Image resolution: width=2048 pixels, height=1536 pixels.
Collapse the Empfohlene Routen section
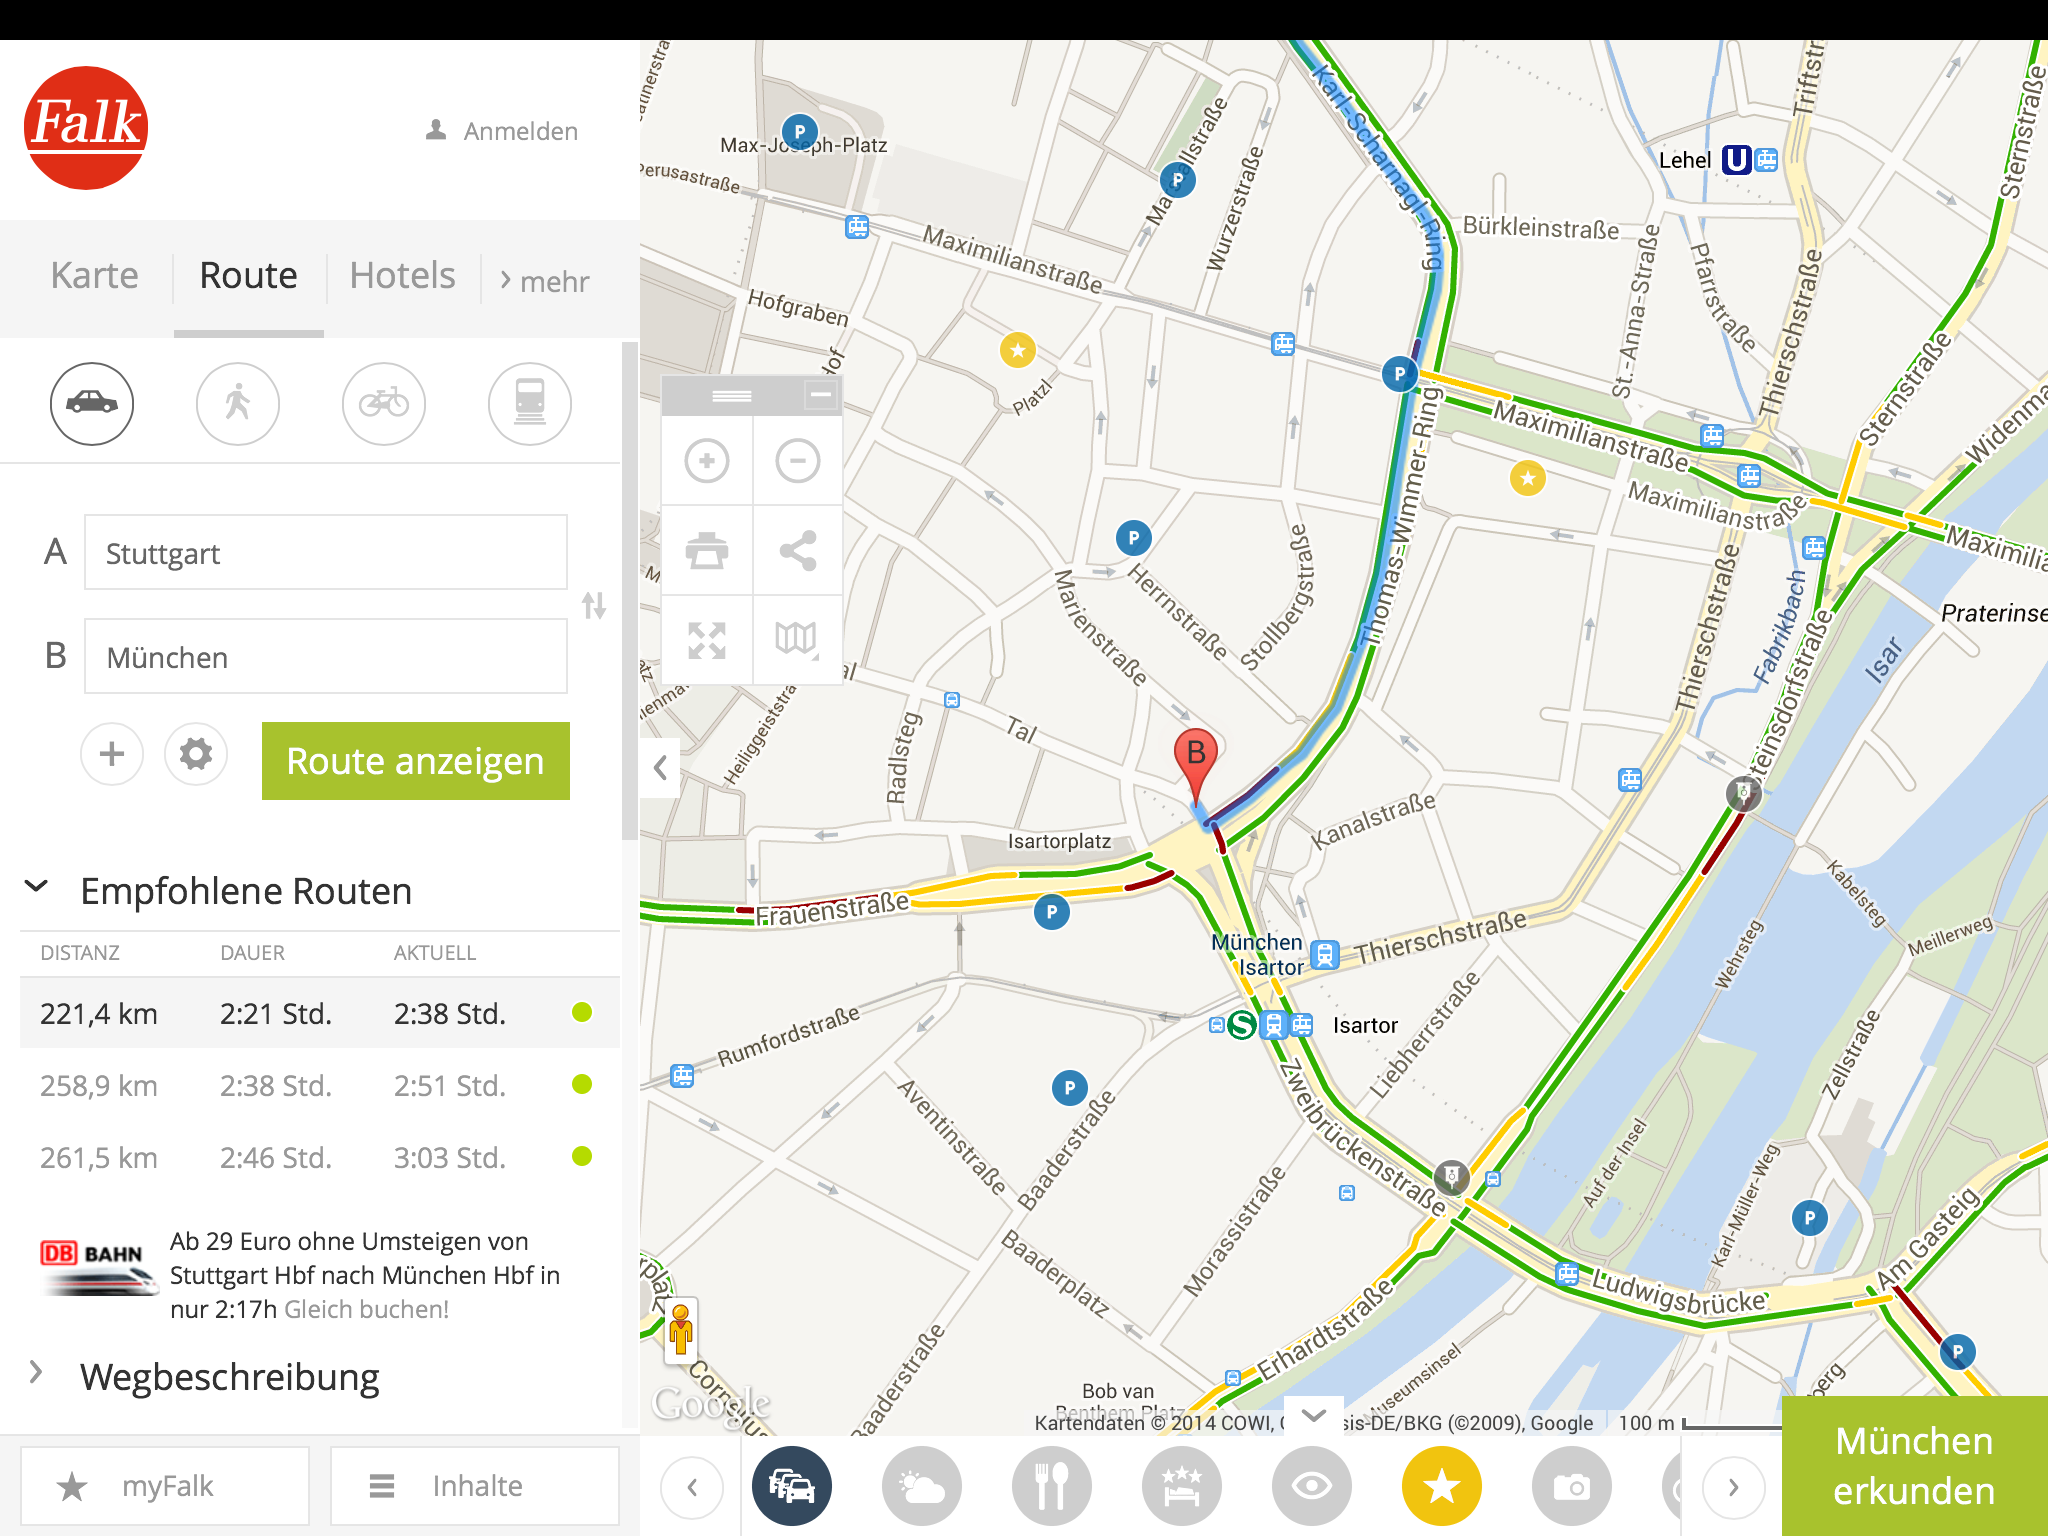click(x=38, y=886)
